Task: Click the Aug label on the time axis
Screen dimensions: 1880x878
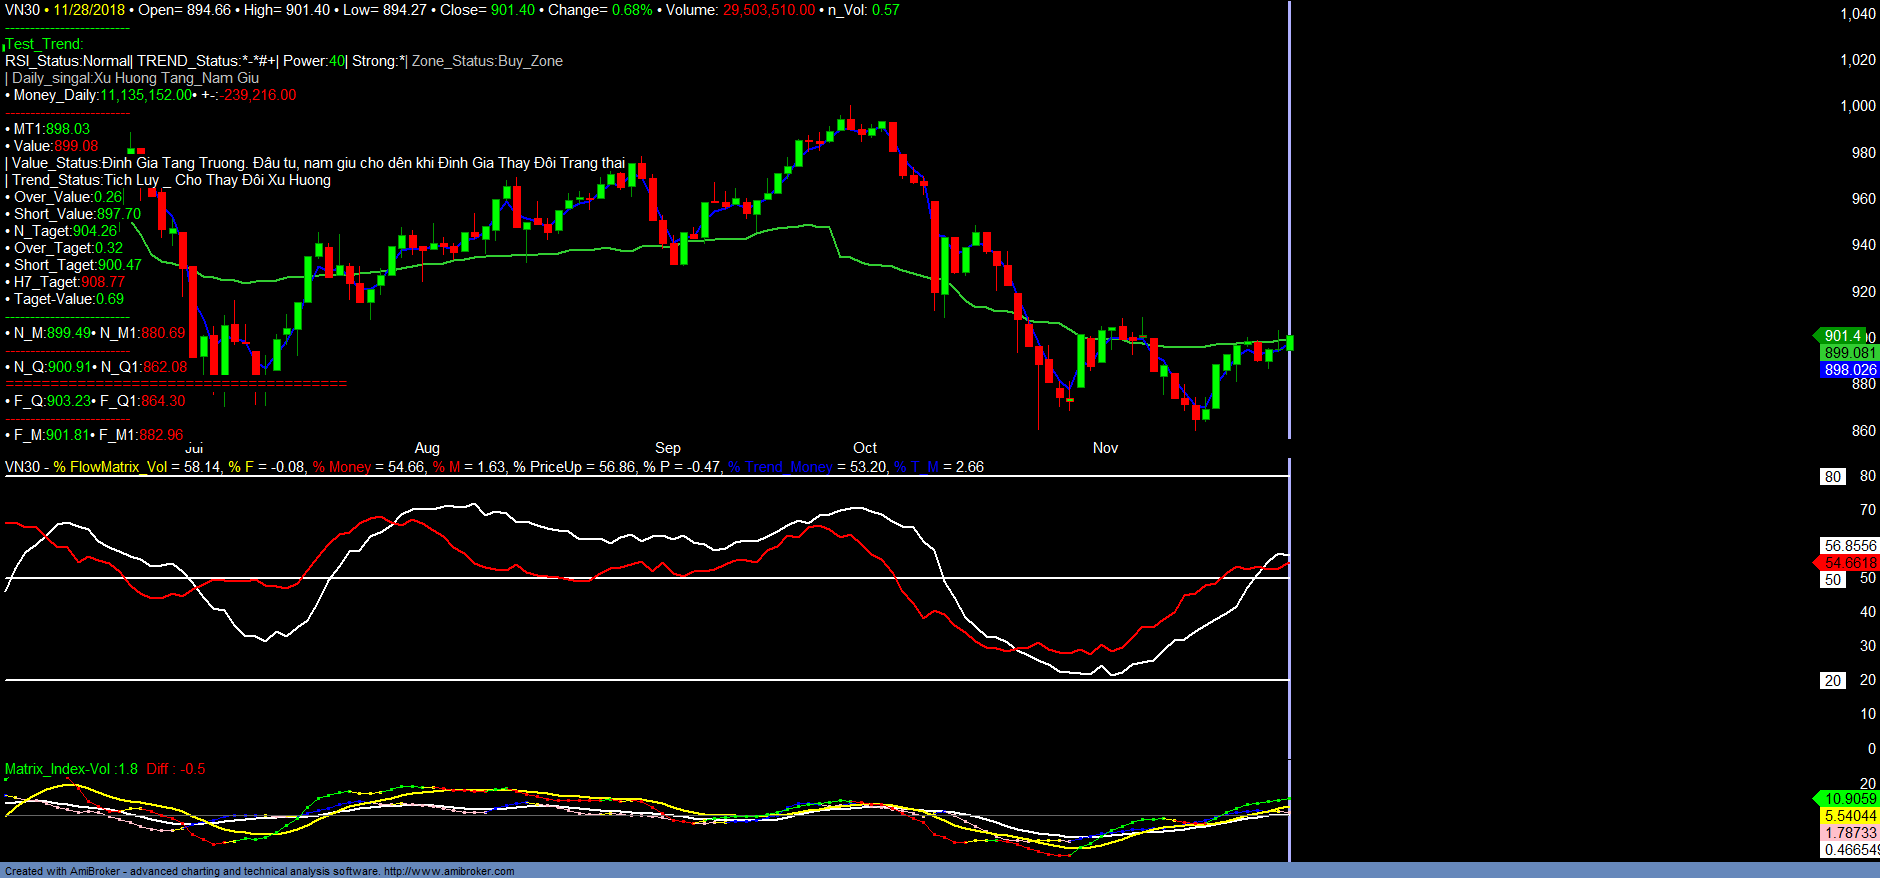Action: point(427,448)
